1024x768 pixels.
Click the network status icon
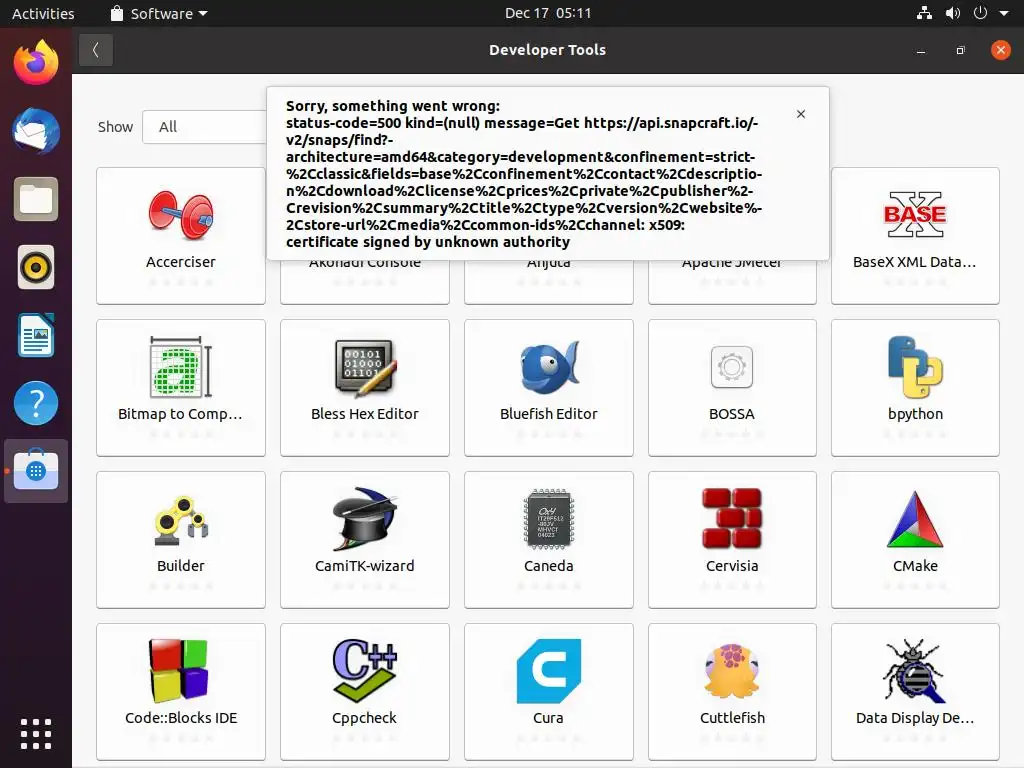pyautogui.click(x=924, y=13)
